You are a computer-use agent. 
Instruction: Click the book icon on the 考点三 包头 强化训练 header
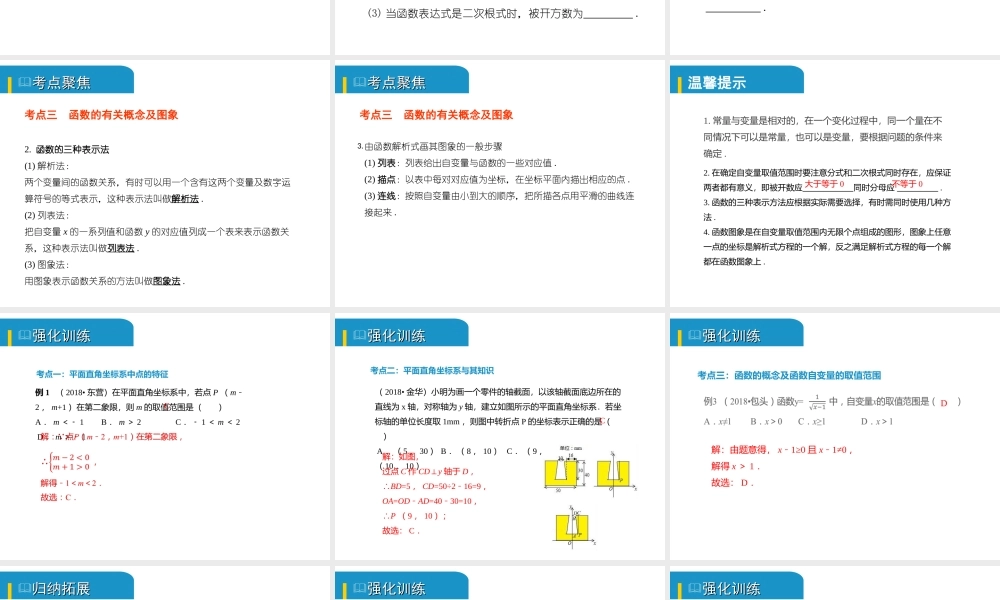point(695,335)
